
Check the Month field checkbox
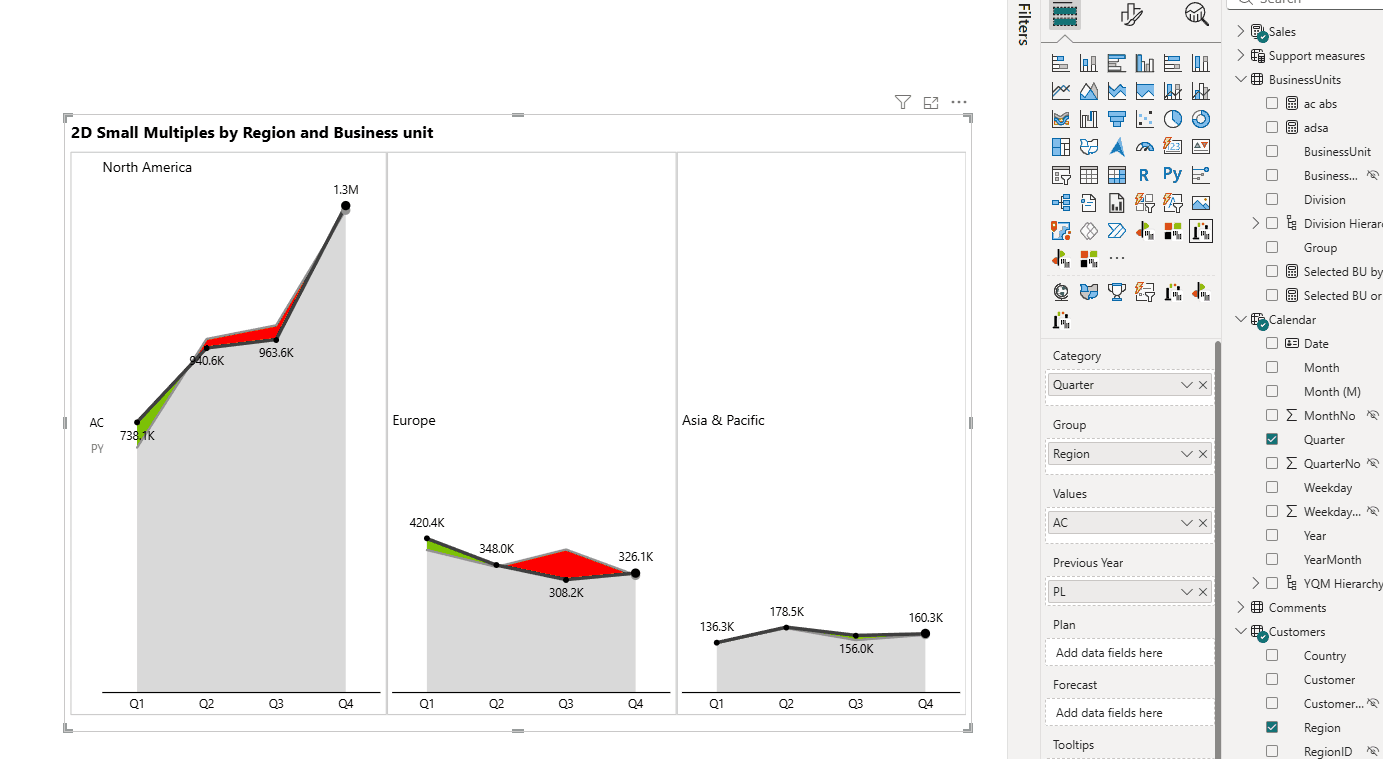point(1272,367)
